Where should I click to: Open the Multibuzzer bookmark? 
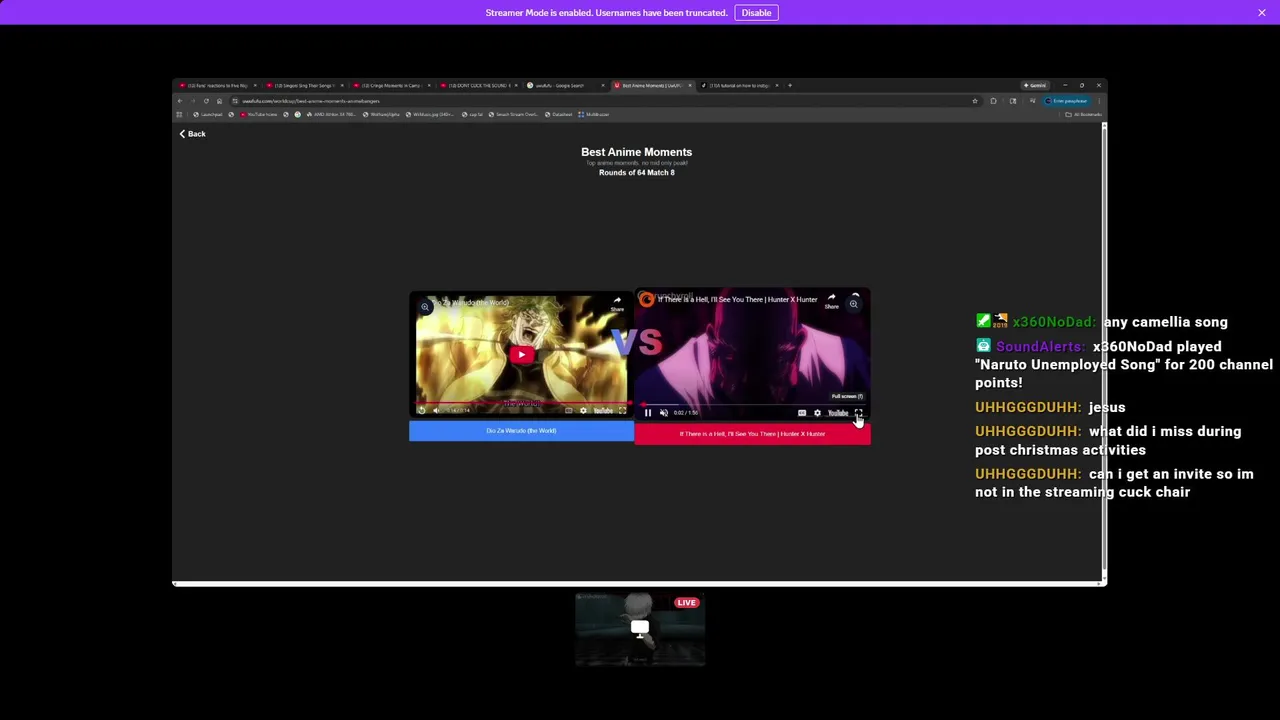tap(593, 114)
